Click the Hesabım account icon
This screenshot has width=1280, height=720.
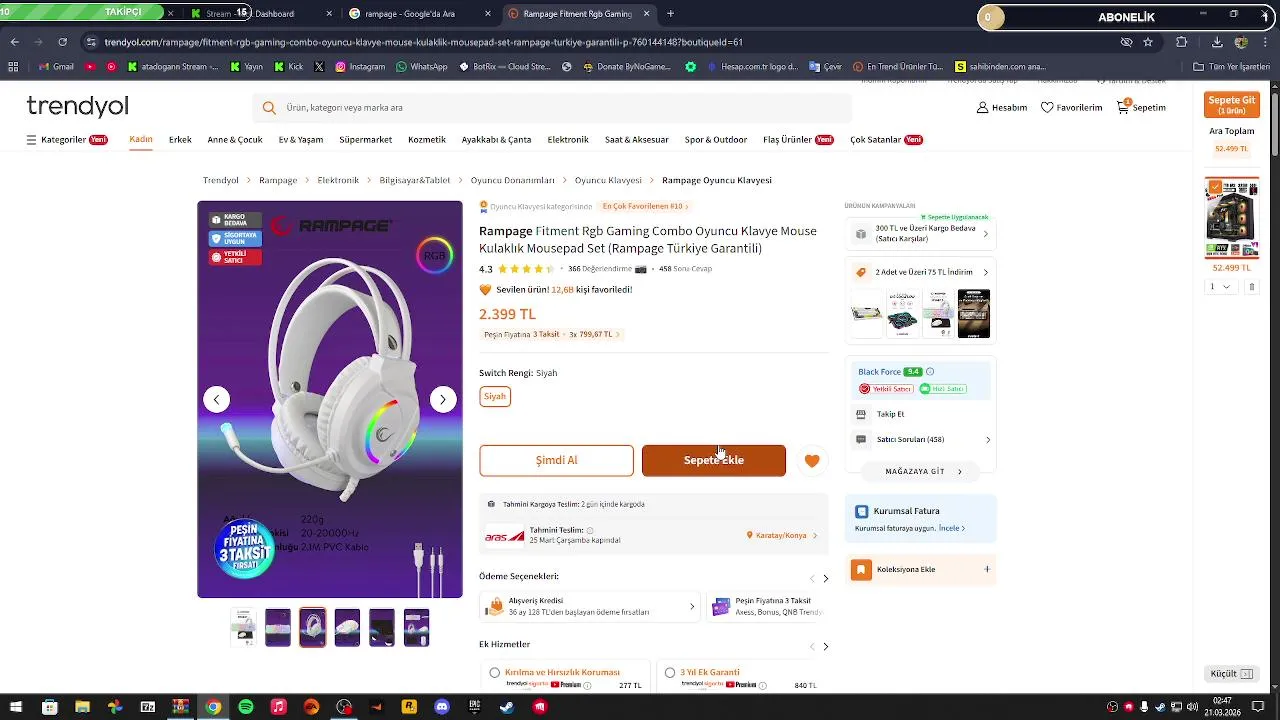[982, 107]
